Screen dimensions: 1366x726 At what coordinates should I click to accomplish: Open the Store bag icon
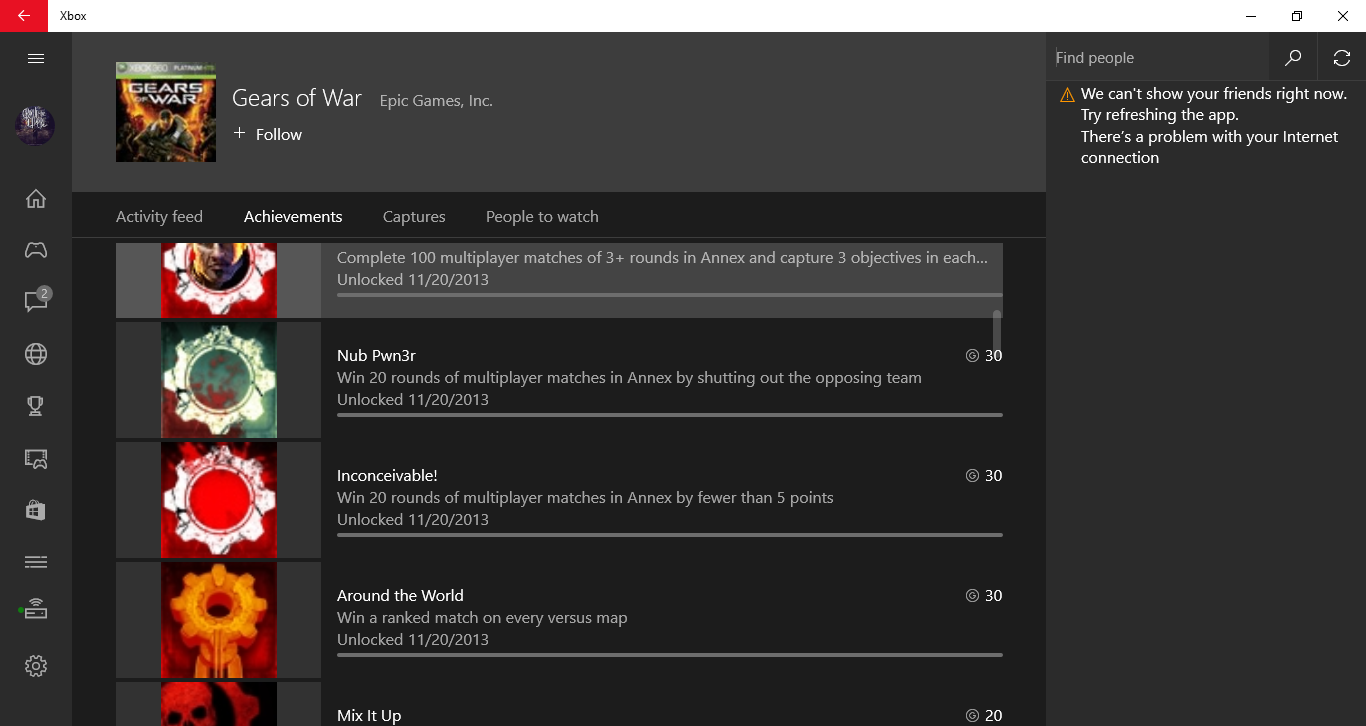[x=36, y=510]
